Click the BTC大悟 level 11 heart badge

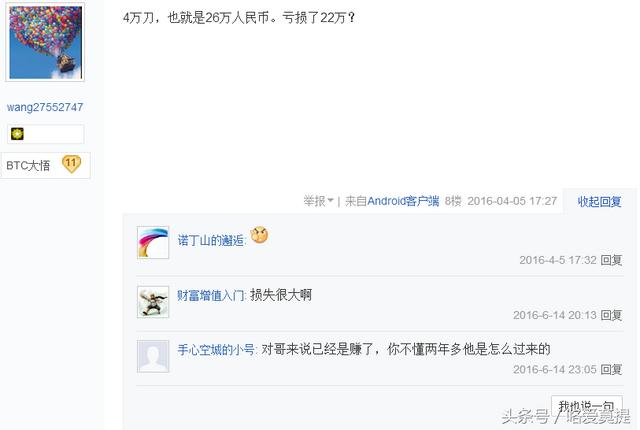coord(71,164)
